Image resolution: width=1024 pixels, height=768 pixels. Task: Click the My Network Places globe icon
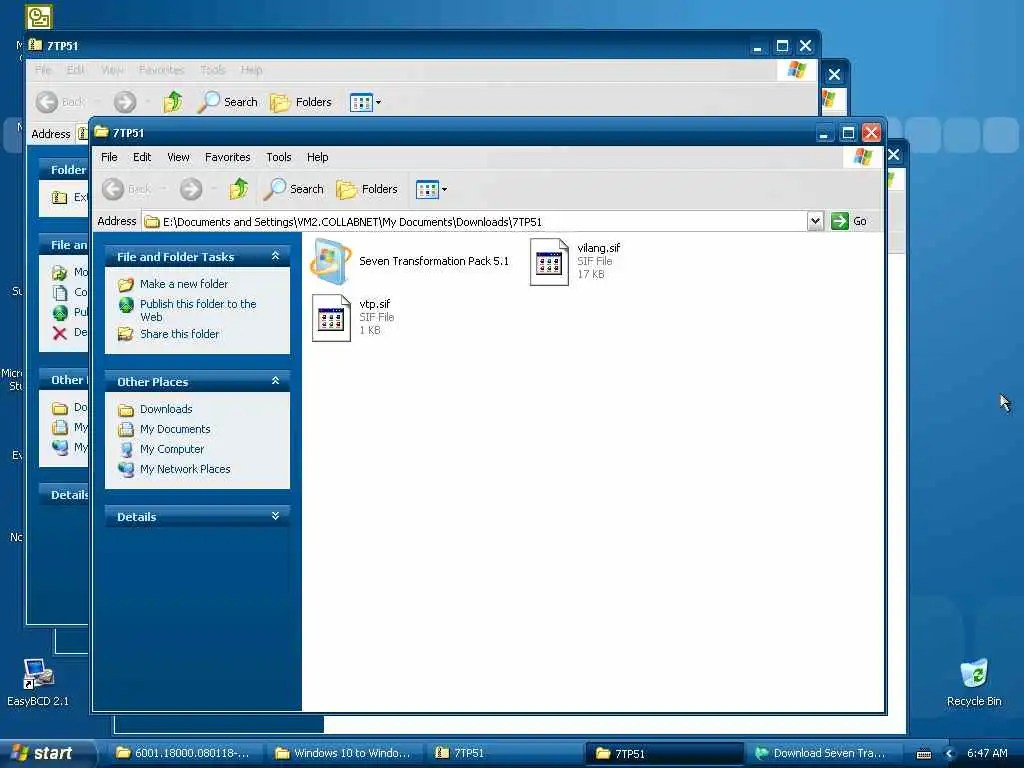click(125, 469)
